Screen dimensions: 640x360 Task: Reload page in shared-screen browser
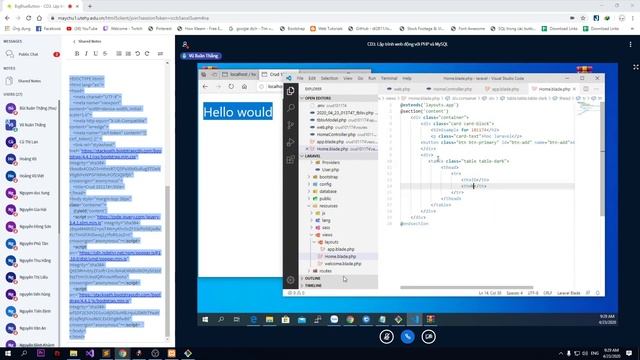(x=231, y=87)
